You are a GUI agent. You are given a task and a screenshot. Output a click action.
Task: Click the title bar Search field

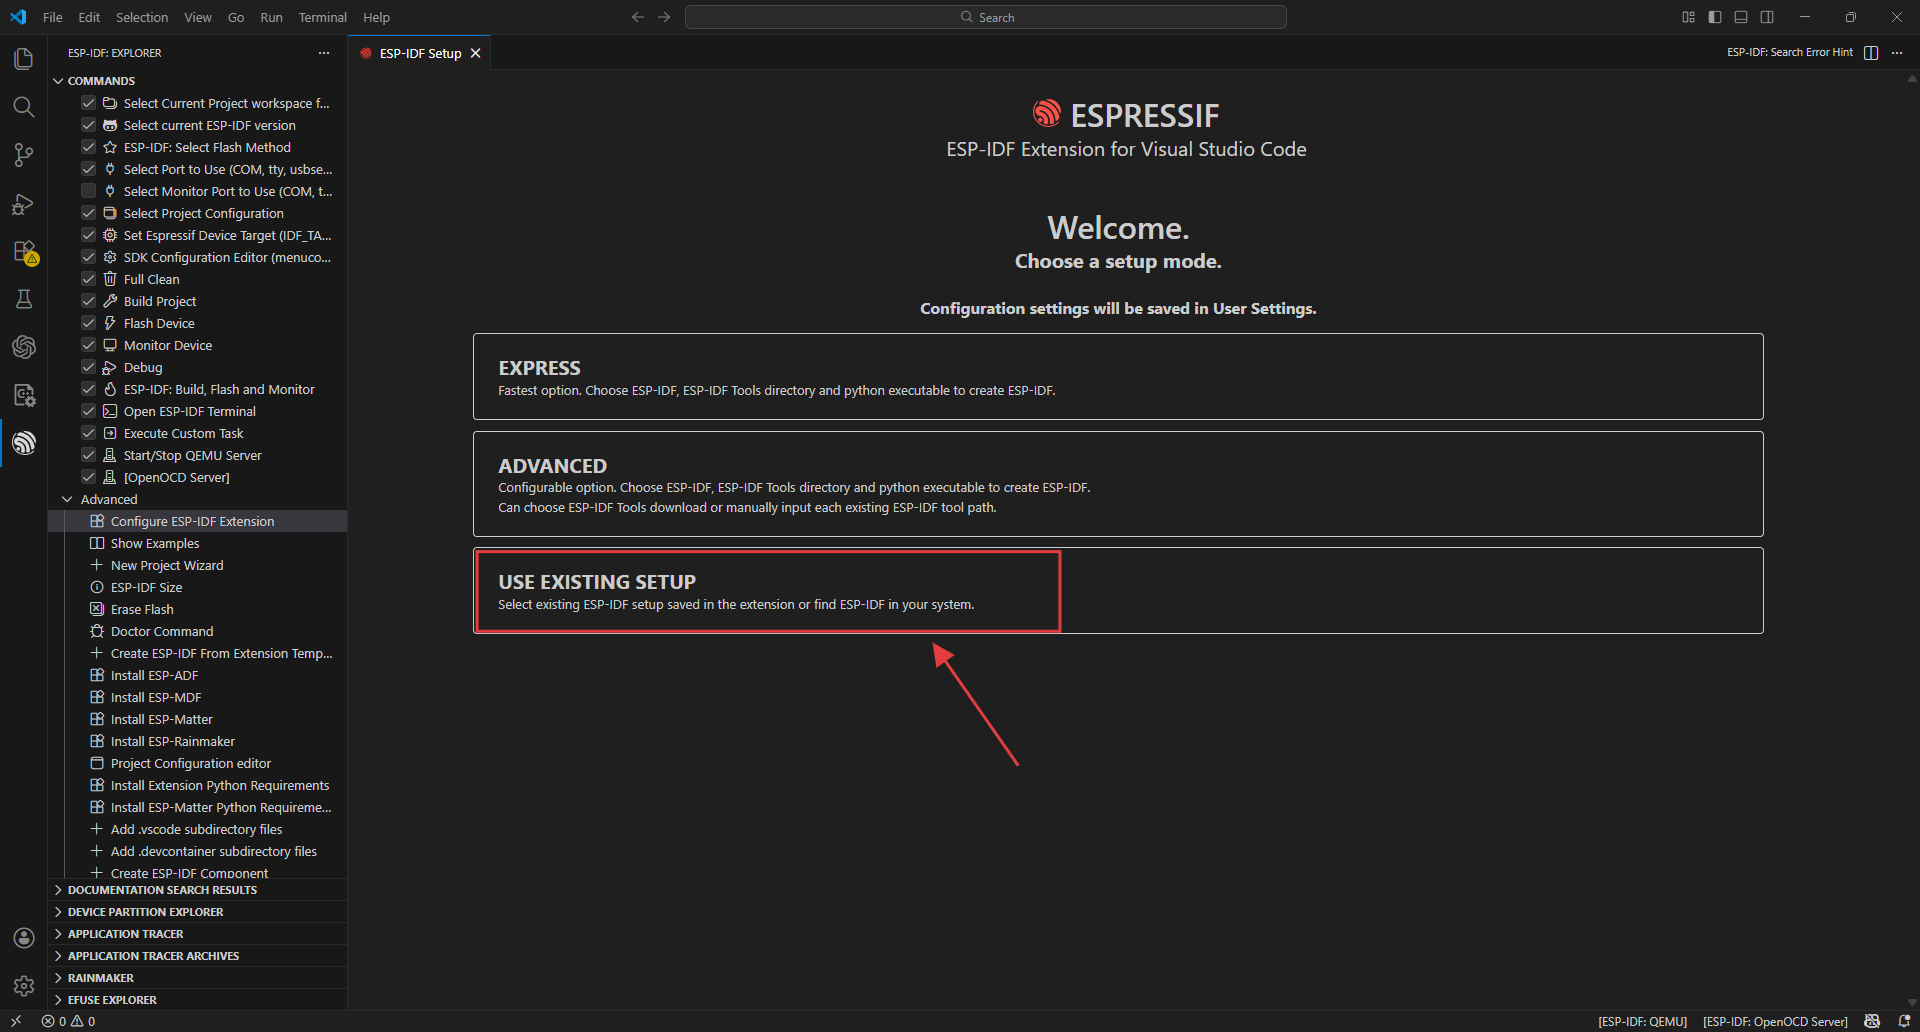click(986, 17)
